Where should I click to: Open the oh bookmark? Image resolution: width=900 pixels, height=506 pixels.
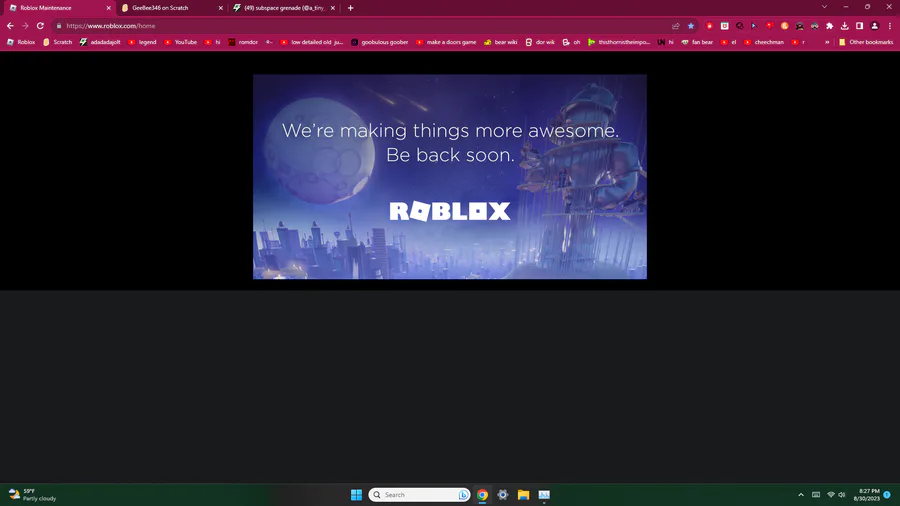pyautogui.click(x=571, y=42)
